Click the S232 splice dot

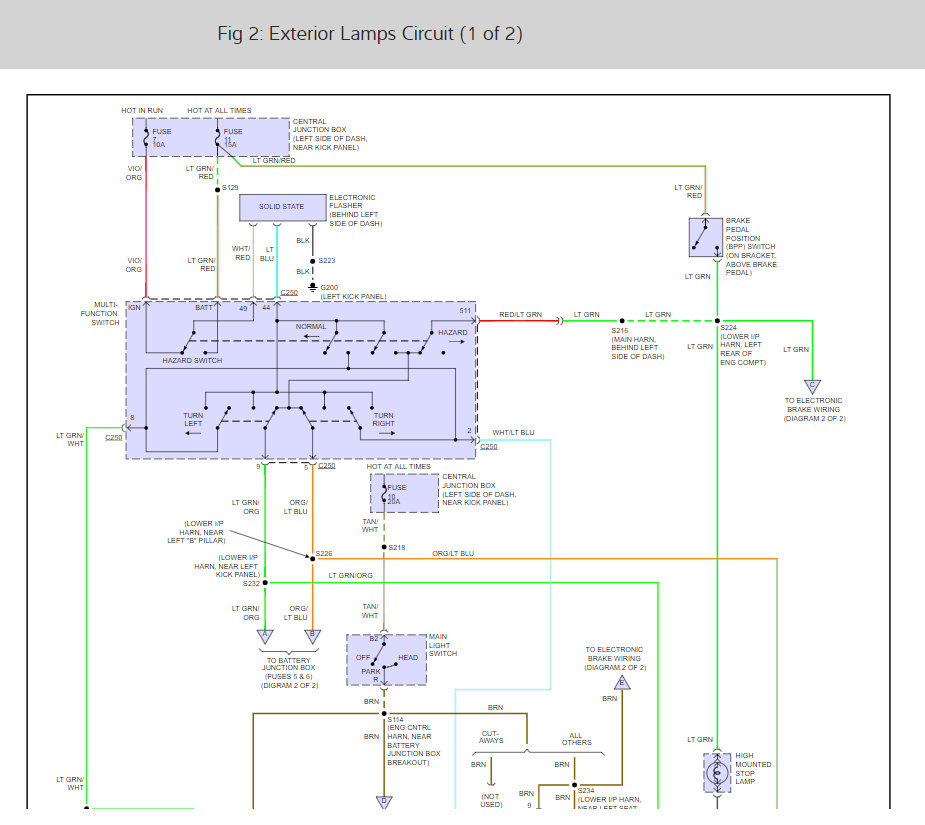[x=265, y=582]
